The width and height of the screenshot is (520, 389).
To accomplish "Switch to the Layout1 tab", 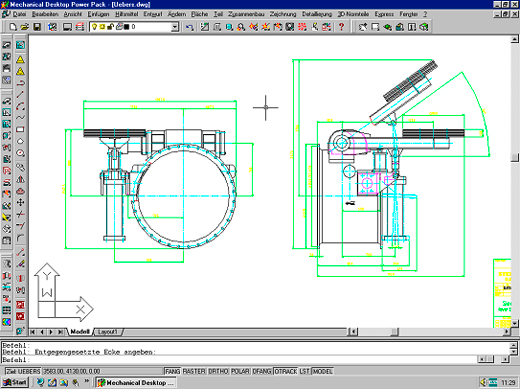I will (x=108, y=332).
